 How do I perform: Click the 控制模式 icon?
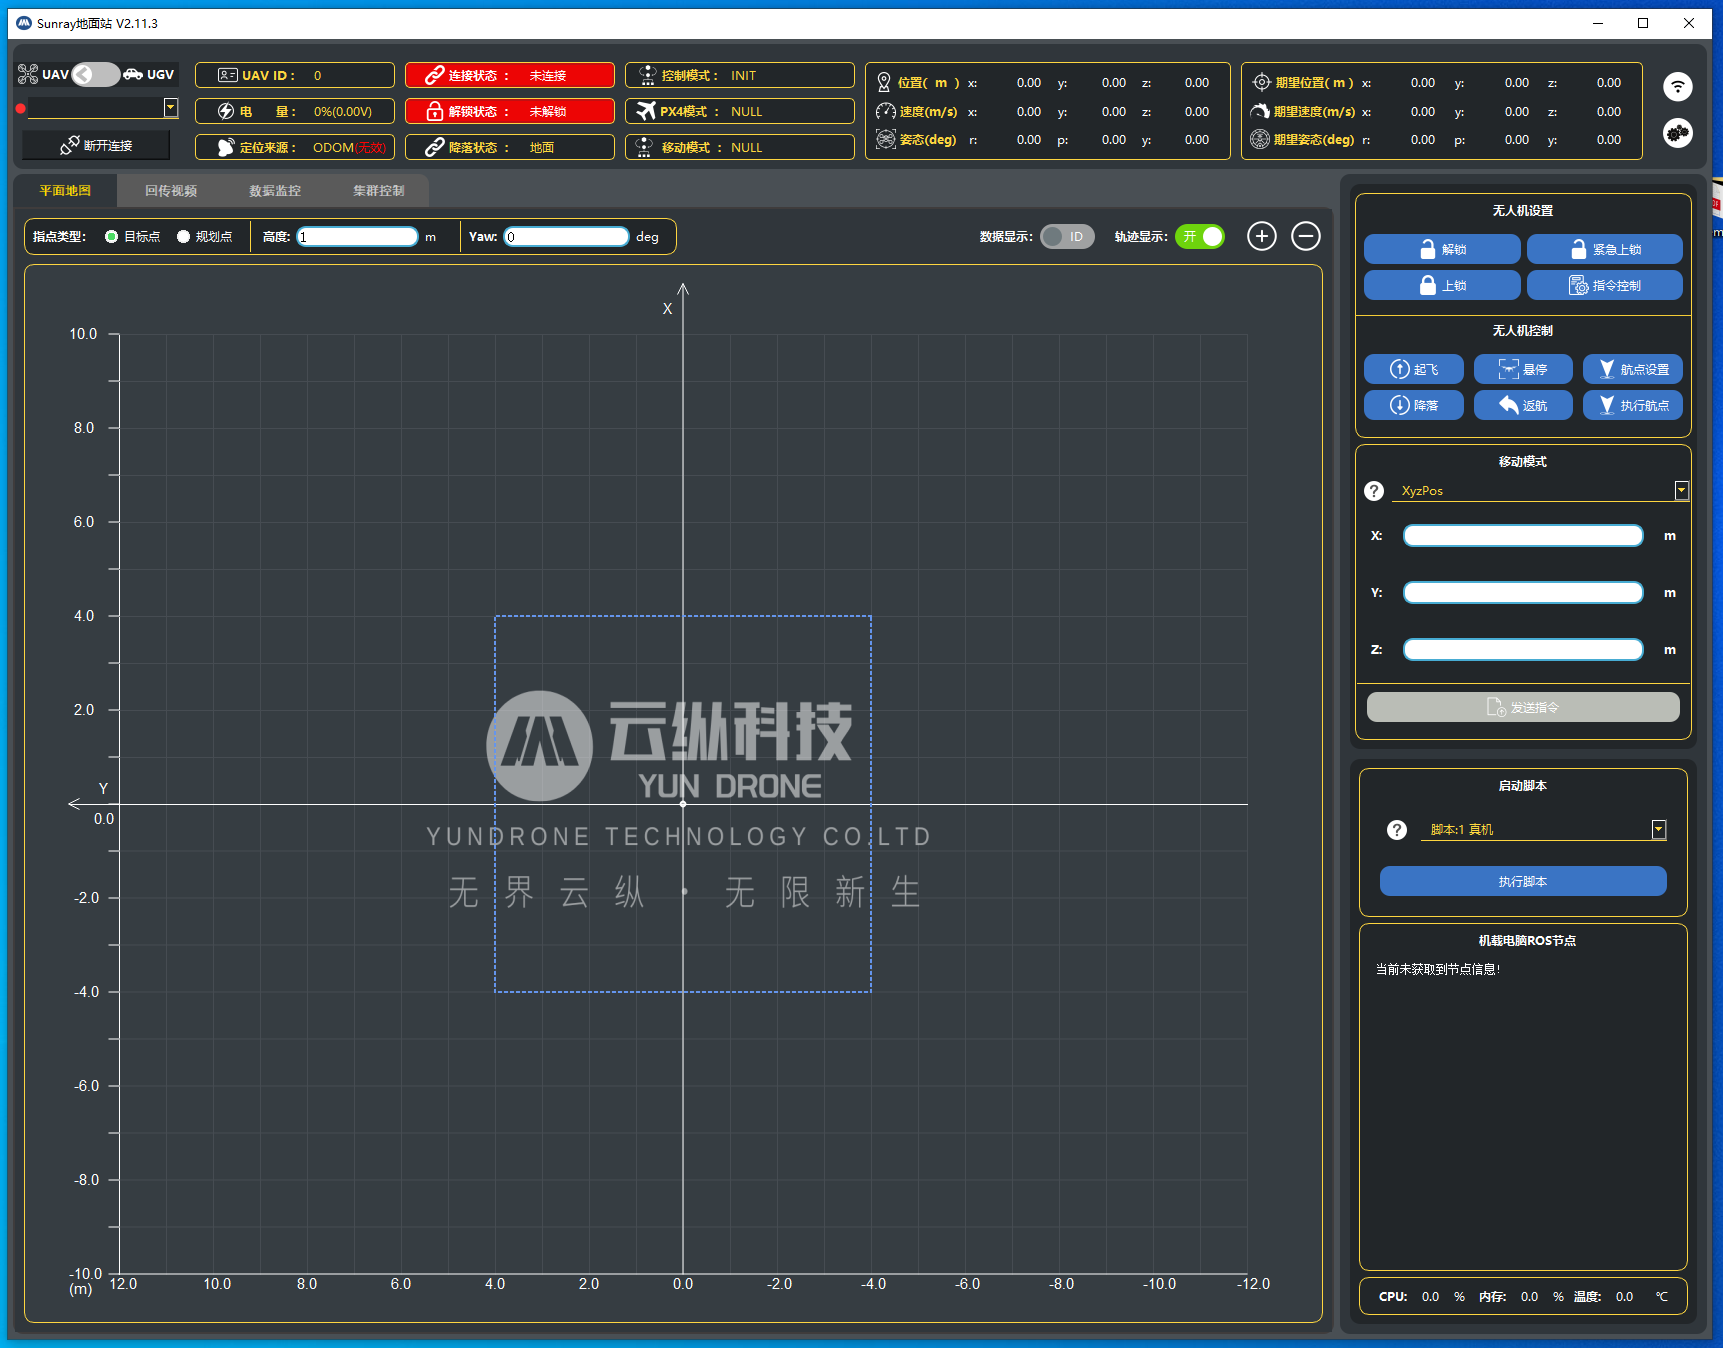point(647,75)
